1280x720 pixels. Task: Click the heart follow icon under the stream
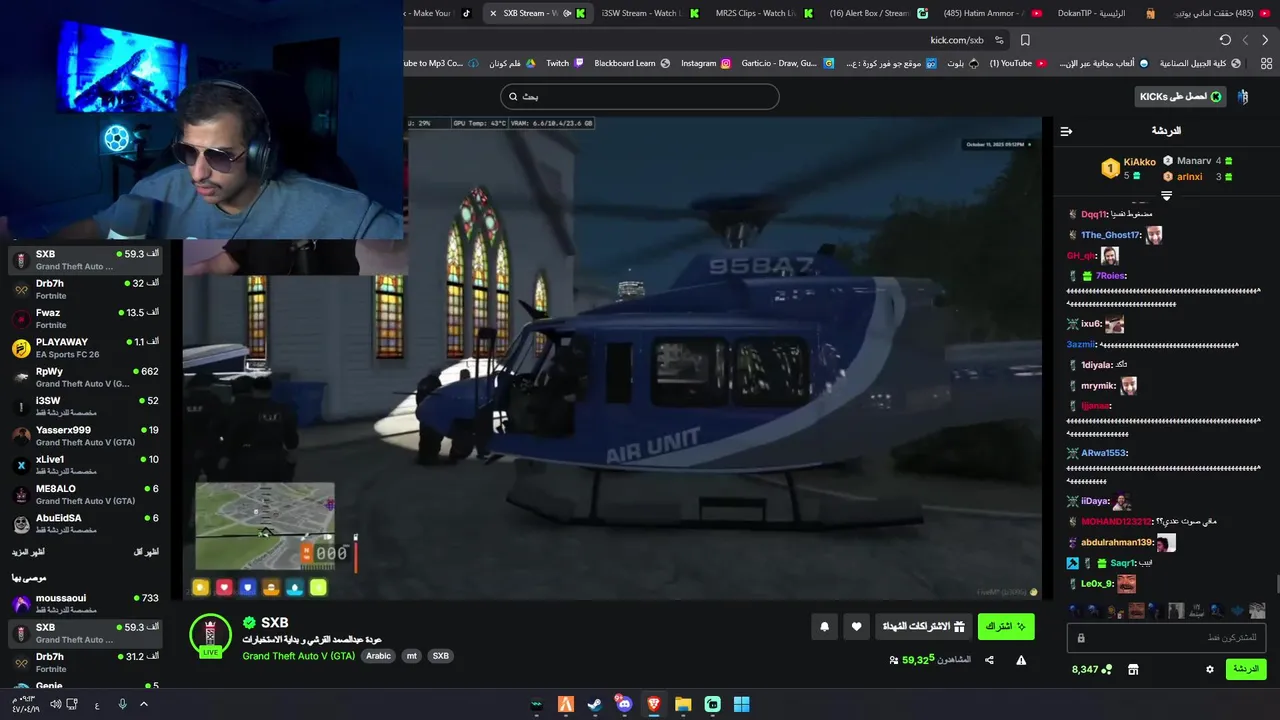pos(856,627)
